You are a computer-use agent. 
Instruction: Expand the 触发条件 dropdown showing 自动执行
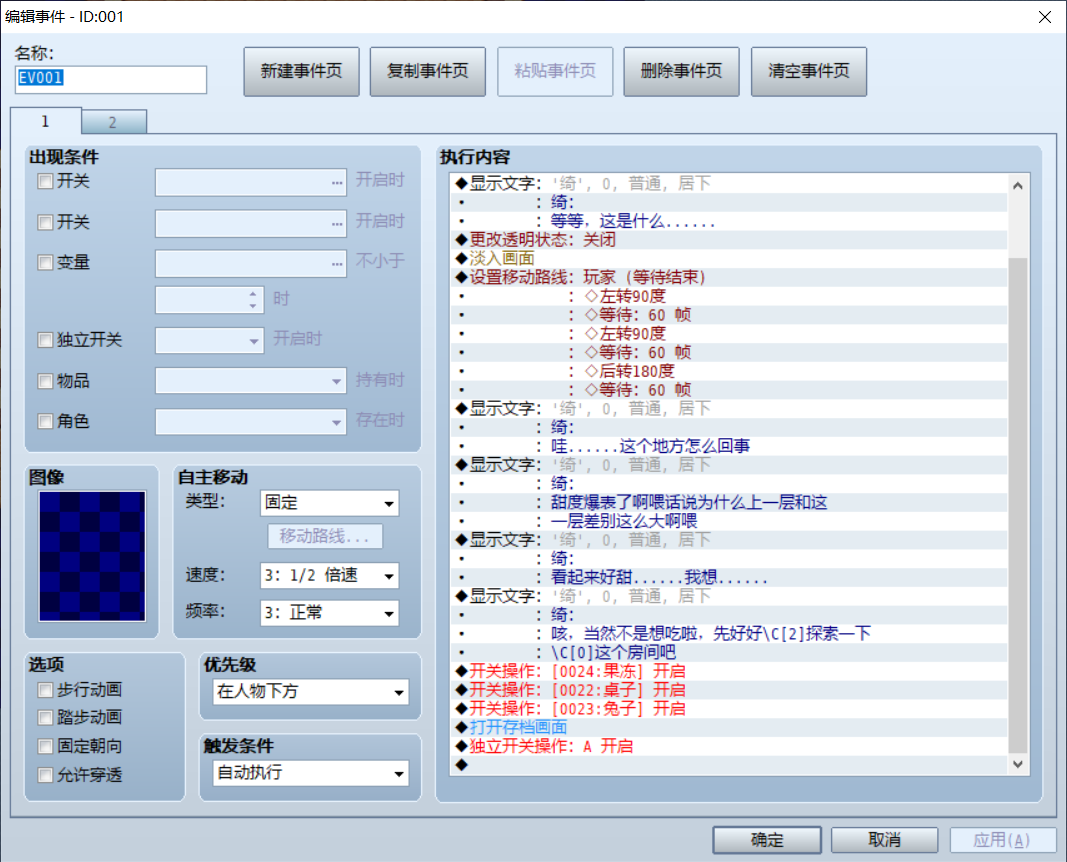(311, 773)
